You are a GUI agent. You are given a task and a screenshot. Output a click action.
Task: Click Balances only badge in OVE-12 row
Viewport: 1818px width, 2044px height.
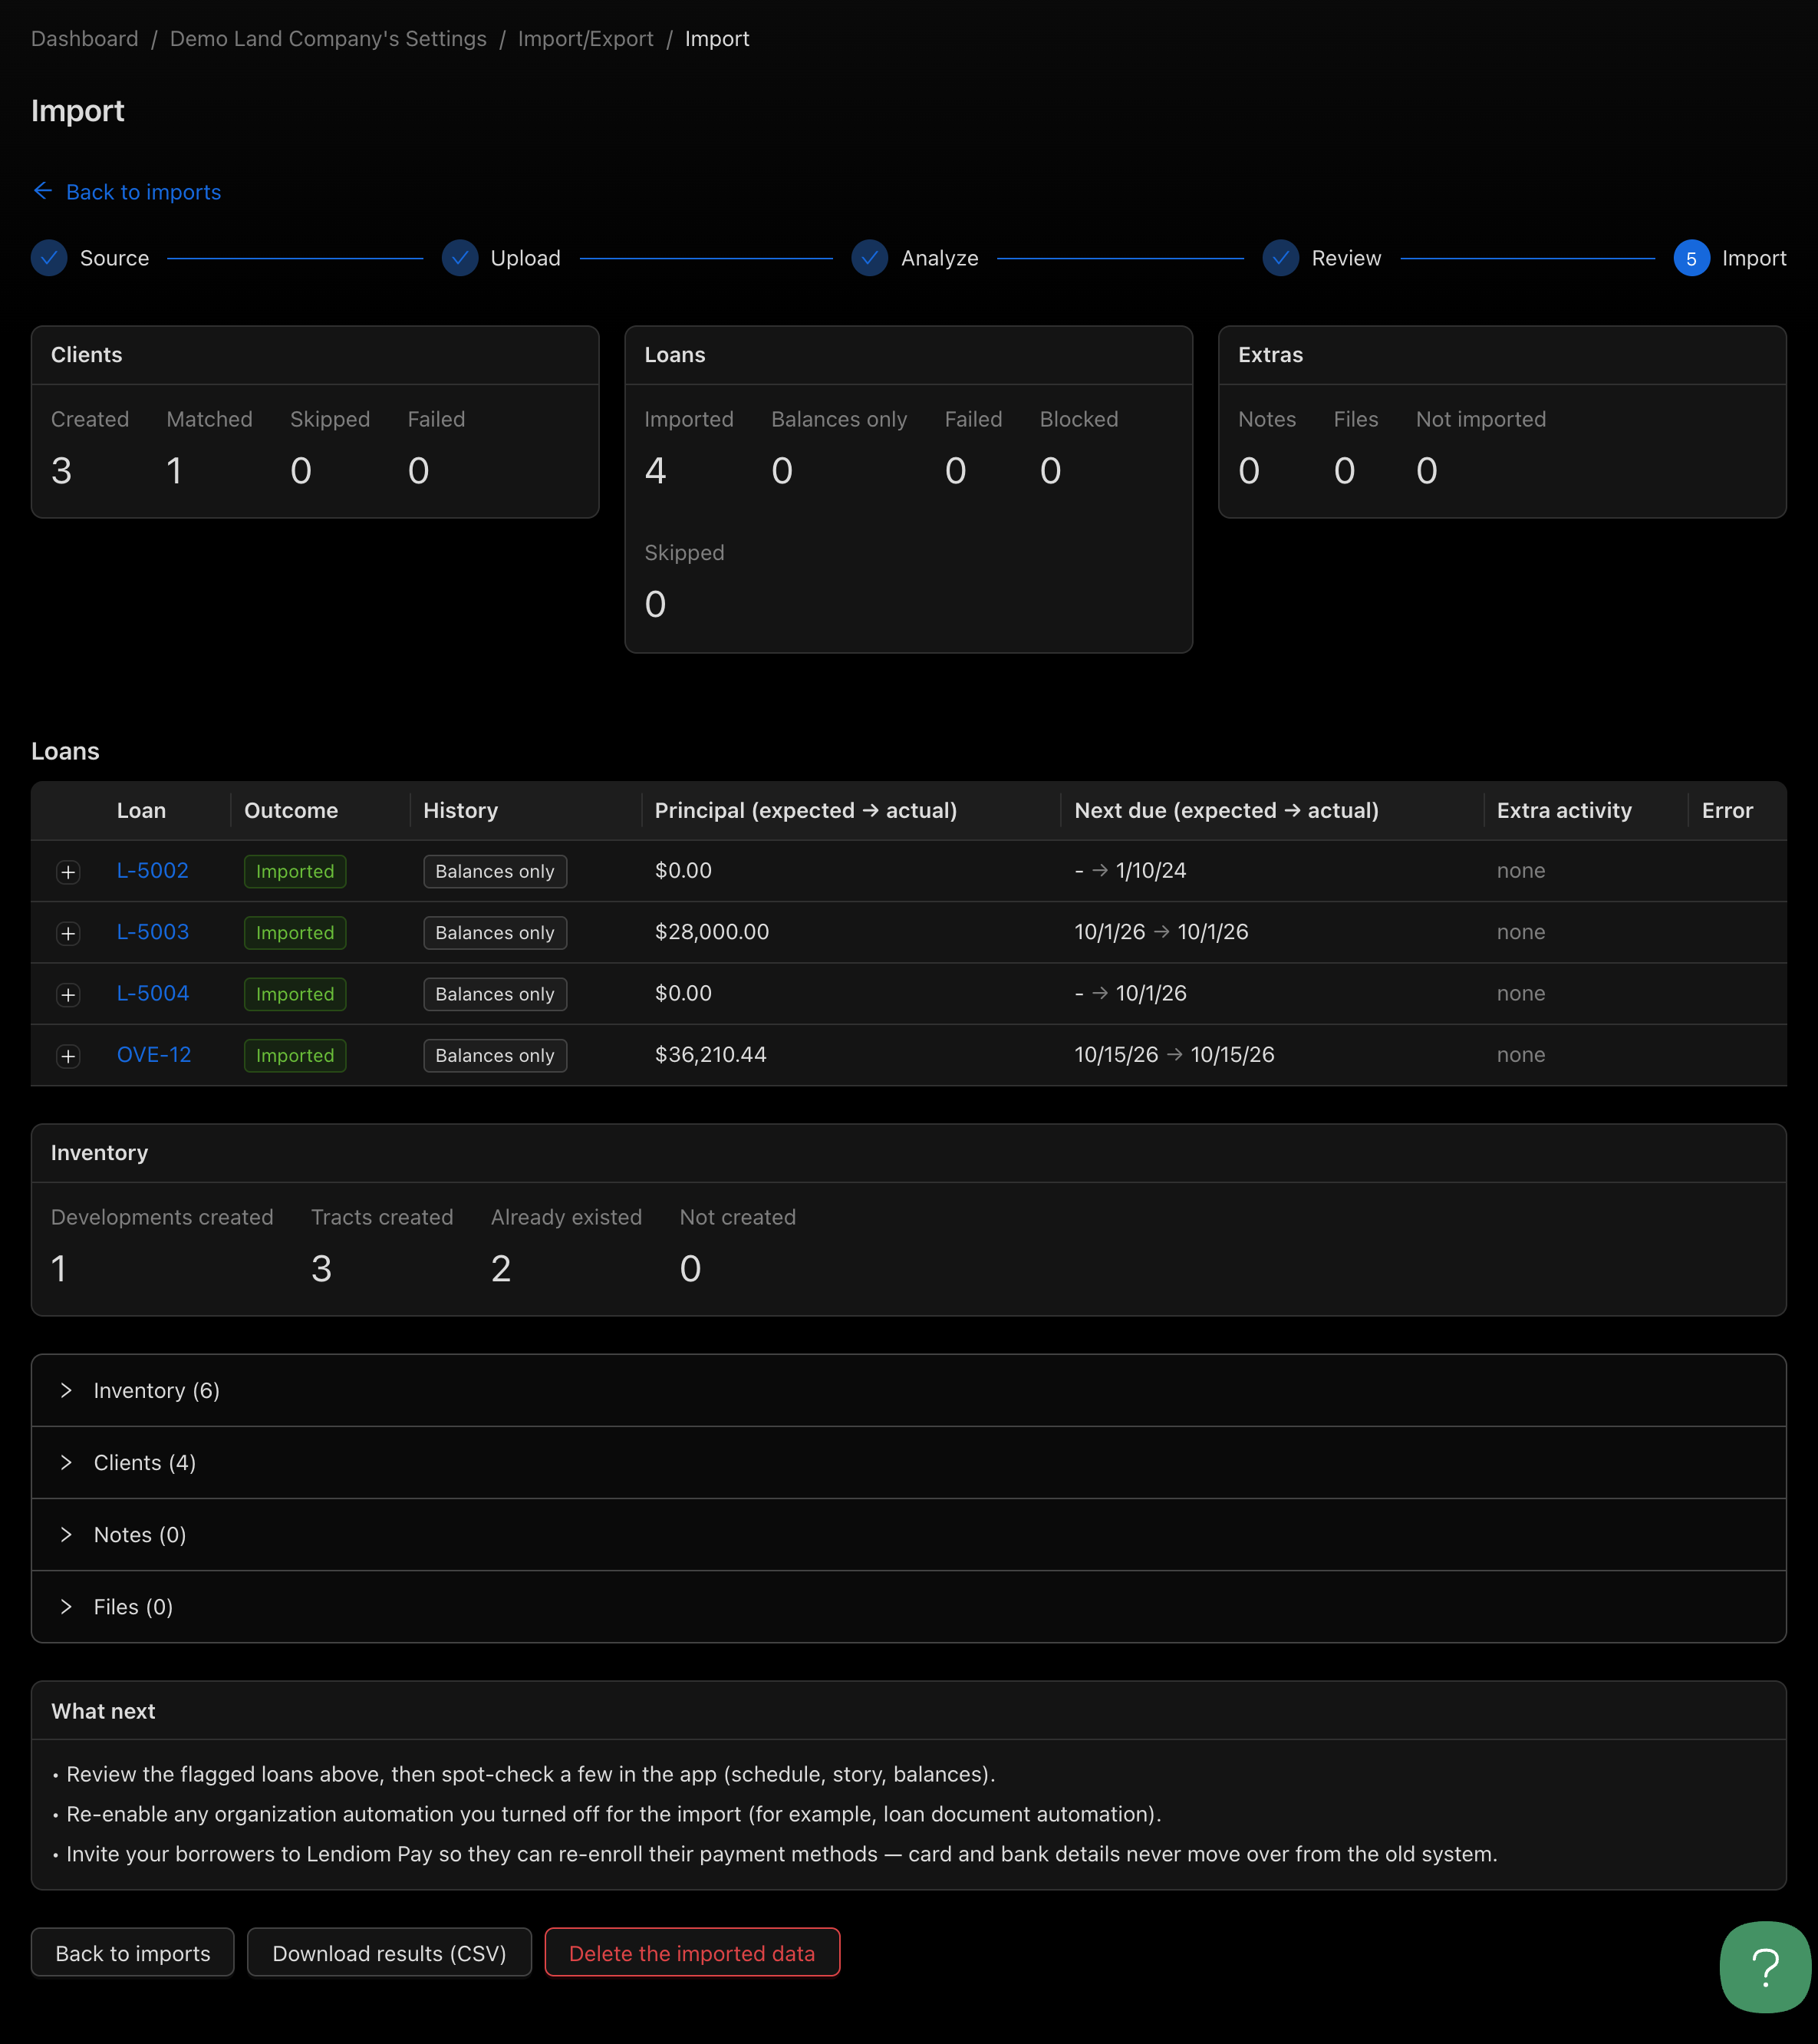(495, 1055)
